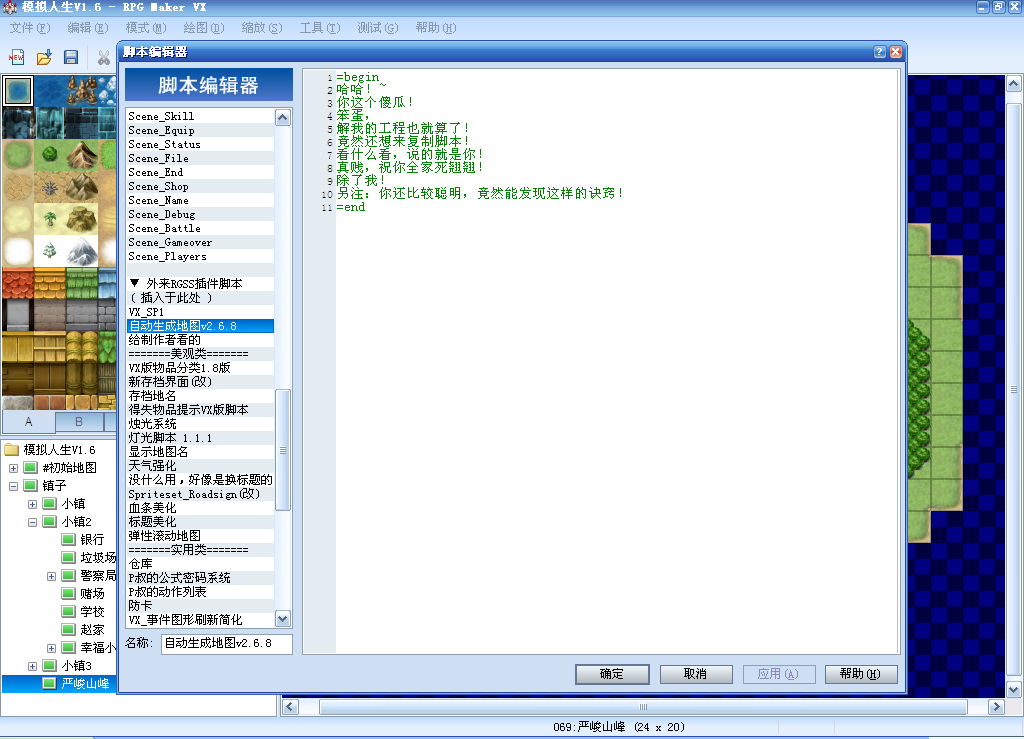
Task: Select Scene_Battle in script list
Action: coord(200,228)
